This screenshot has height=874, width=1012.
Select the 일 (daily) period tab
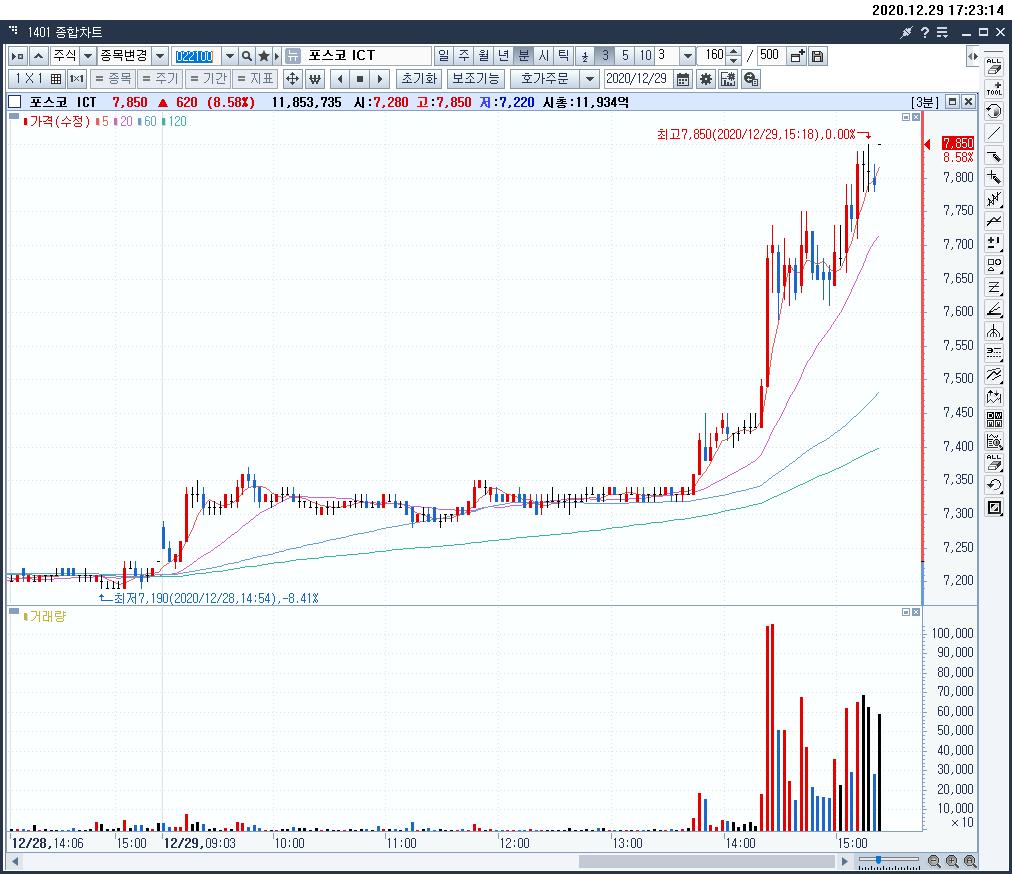[x=443, y=56]
